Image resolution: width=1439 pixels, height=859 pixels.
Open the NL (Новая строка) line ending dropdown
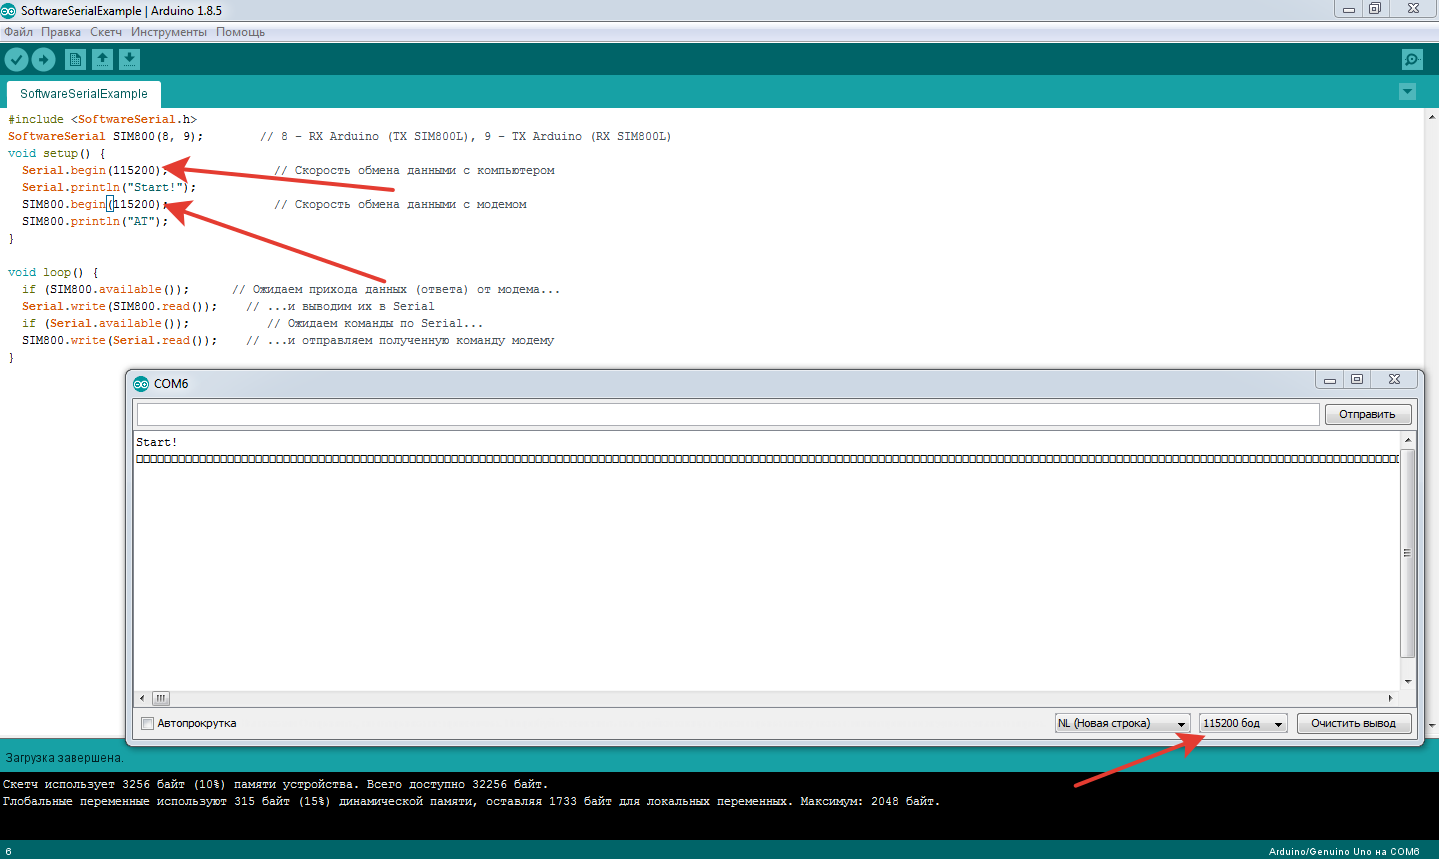tap(1122, 723)
